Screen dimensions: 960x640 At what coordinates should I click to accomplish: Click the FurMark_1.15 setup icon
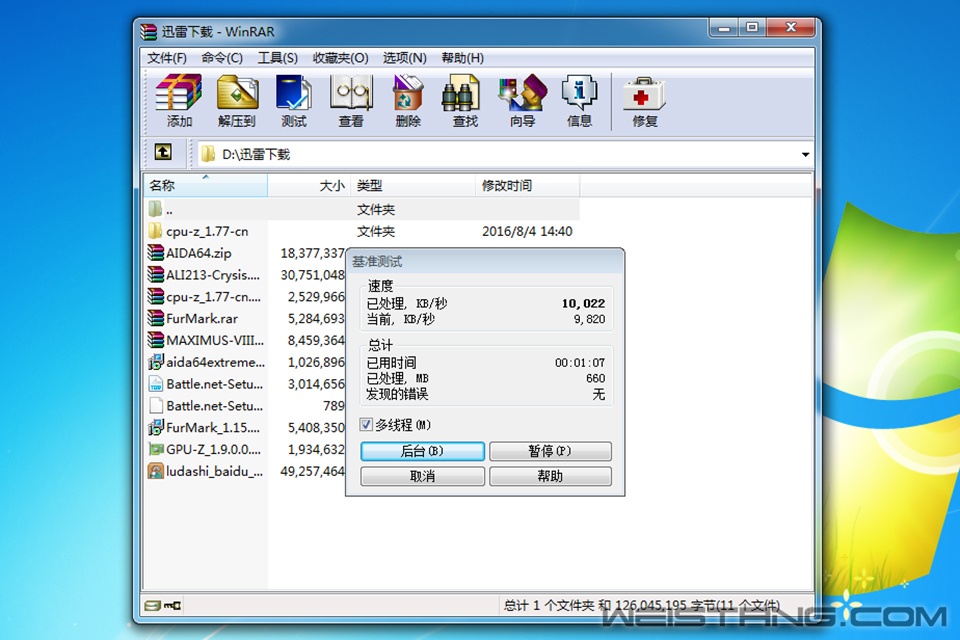[156, 427]
